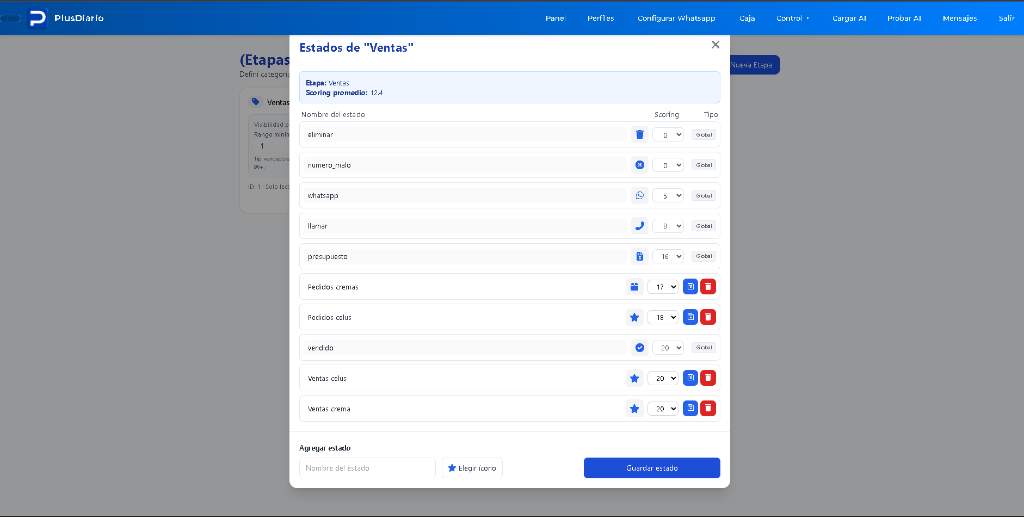This screenshot has height=517, width=1024.
Task: Open the scoring dropdown for llamar
Action: click(x=667, y=226)
